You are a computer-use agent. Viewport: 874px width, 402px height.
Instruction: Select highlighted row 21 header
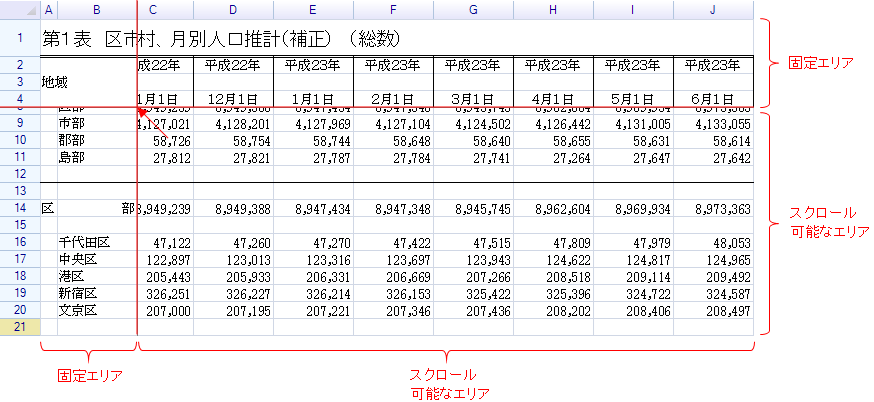coord(20,327)
